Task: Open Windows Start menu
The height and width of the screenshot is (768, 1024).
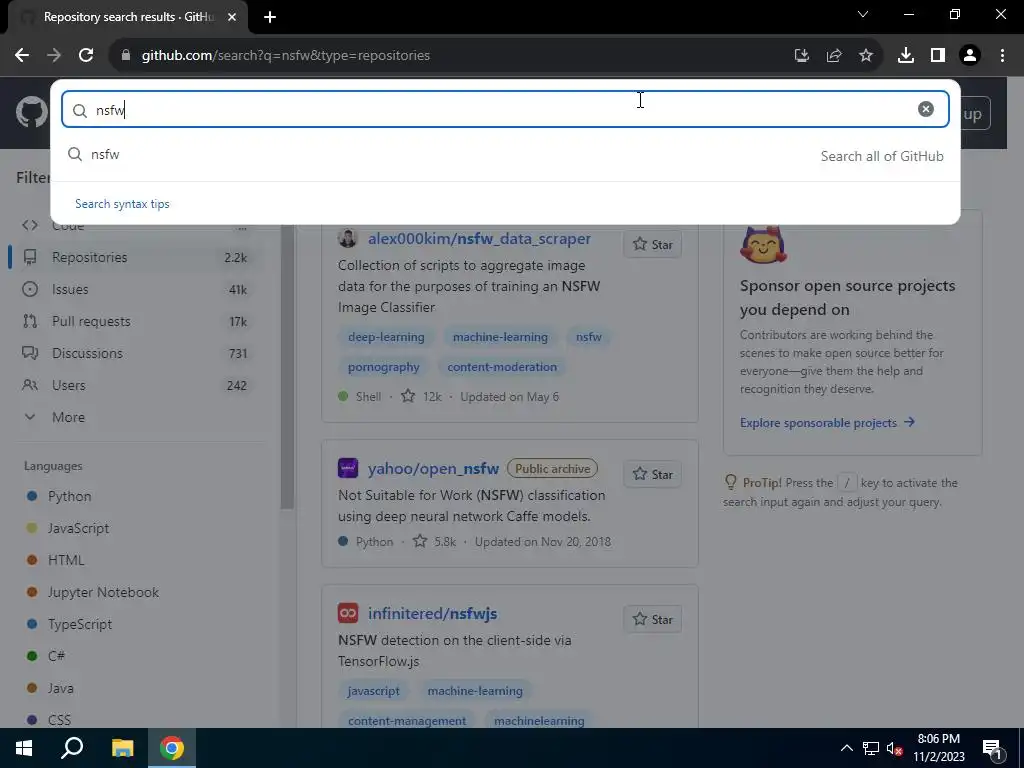Action: pyautogui.click(x=24, y=748)
